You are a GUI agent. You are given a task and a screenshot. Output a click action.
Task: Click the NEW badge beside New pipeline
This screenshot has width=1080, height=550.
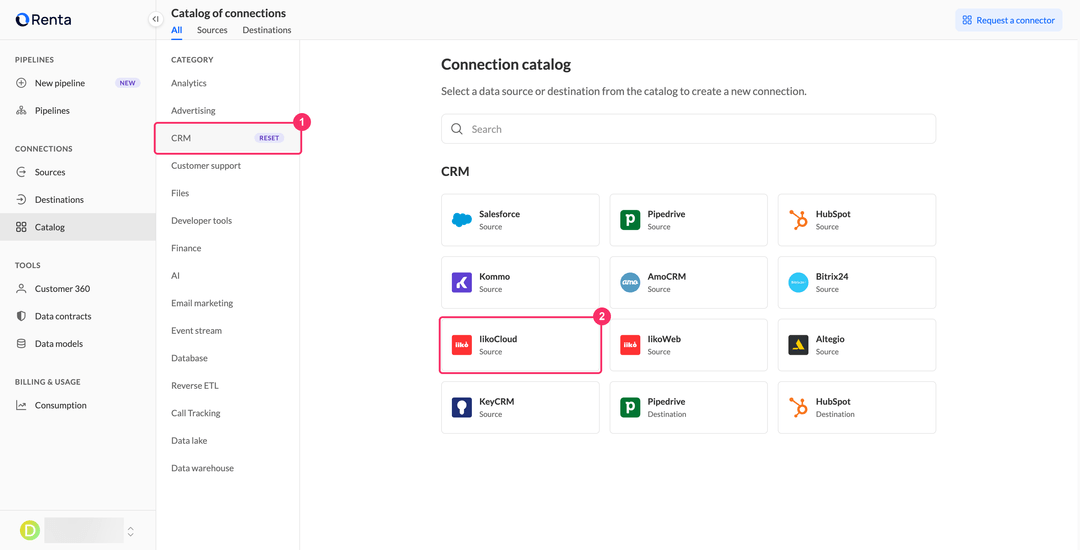click(x=127, y=83)
